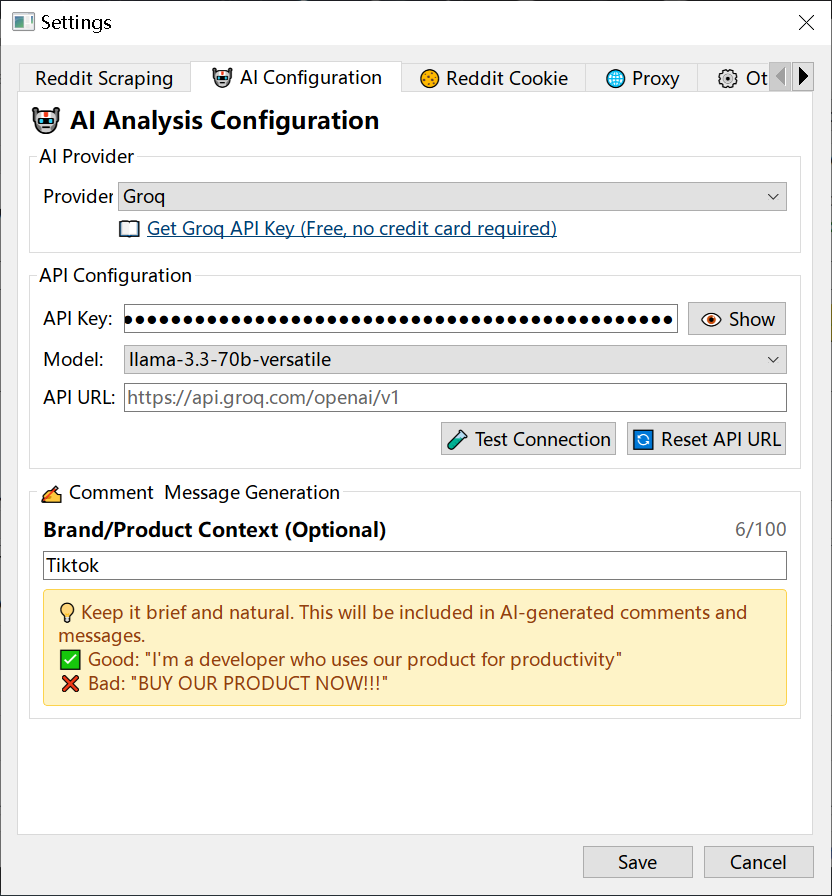Image resolution: width=832 pixels, height=896 pixels.
Task: Click the cookie icon on Reddit Cookie tab
Action: [x=429, y=77]
